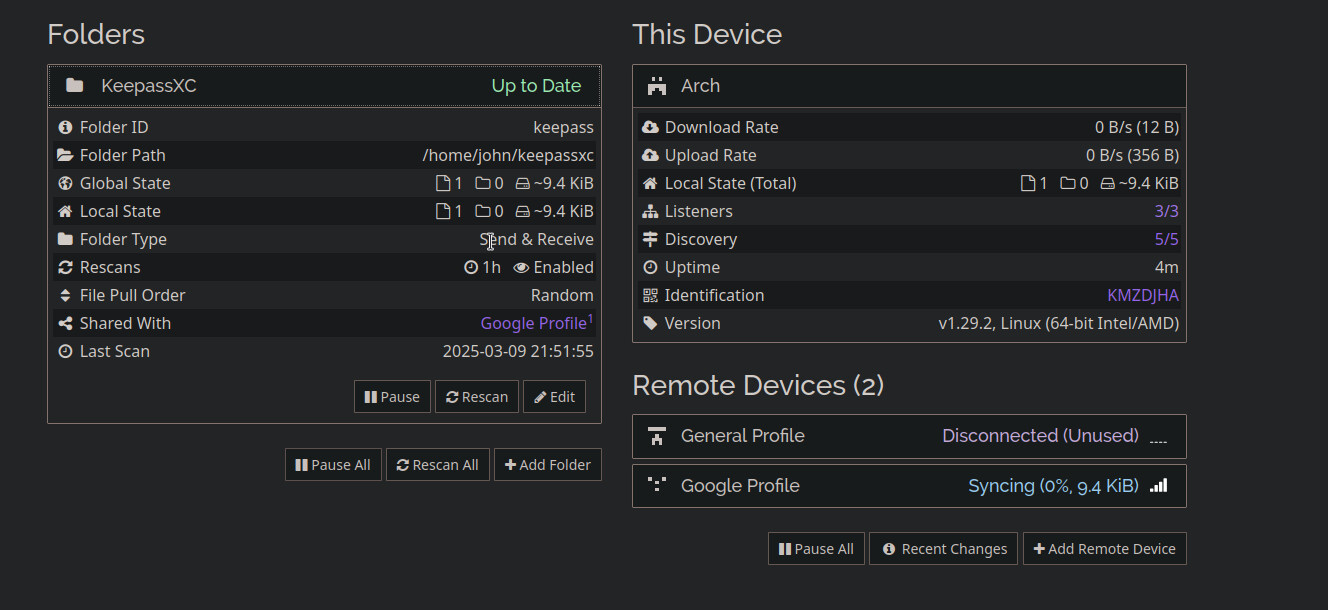Click the Disconnected (Unused) status
Image resolution: width=1328 pixels, height=610 pixels.
pyautogui.click(x=1040, y=436)
